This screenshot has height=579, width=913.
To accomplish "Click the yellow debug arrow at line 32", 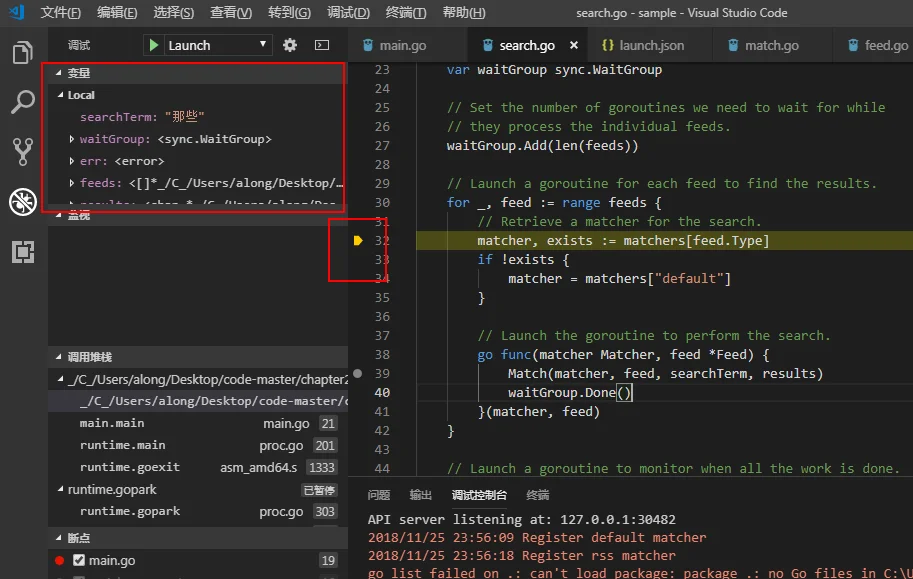I will click(358, 240).
